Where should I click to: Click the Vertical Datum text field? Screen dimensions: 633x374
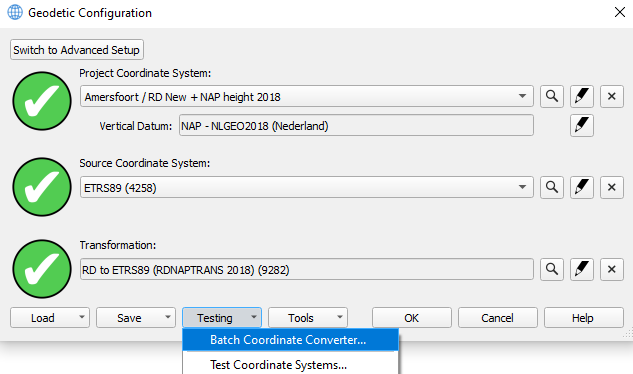tap(356, 126)
